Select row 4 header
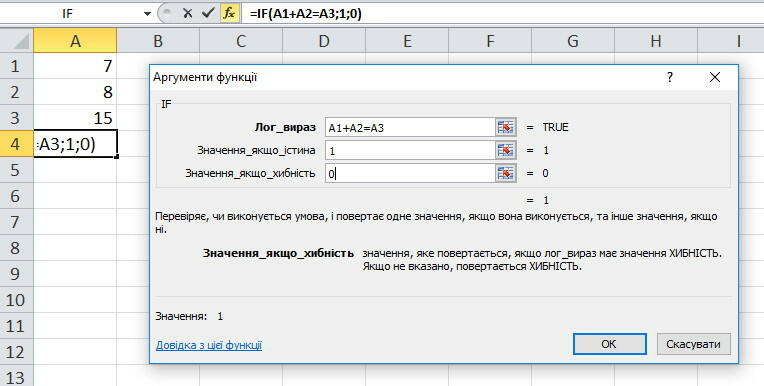Screen dimensions: 764x386 (x=16, y=144)
